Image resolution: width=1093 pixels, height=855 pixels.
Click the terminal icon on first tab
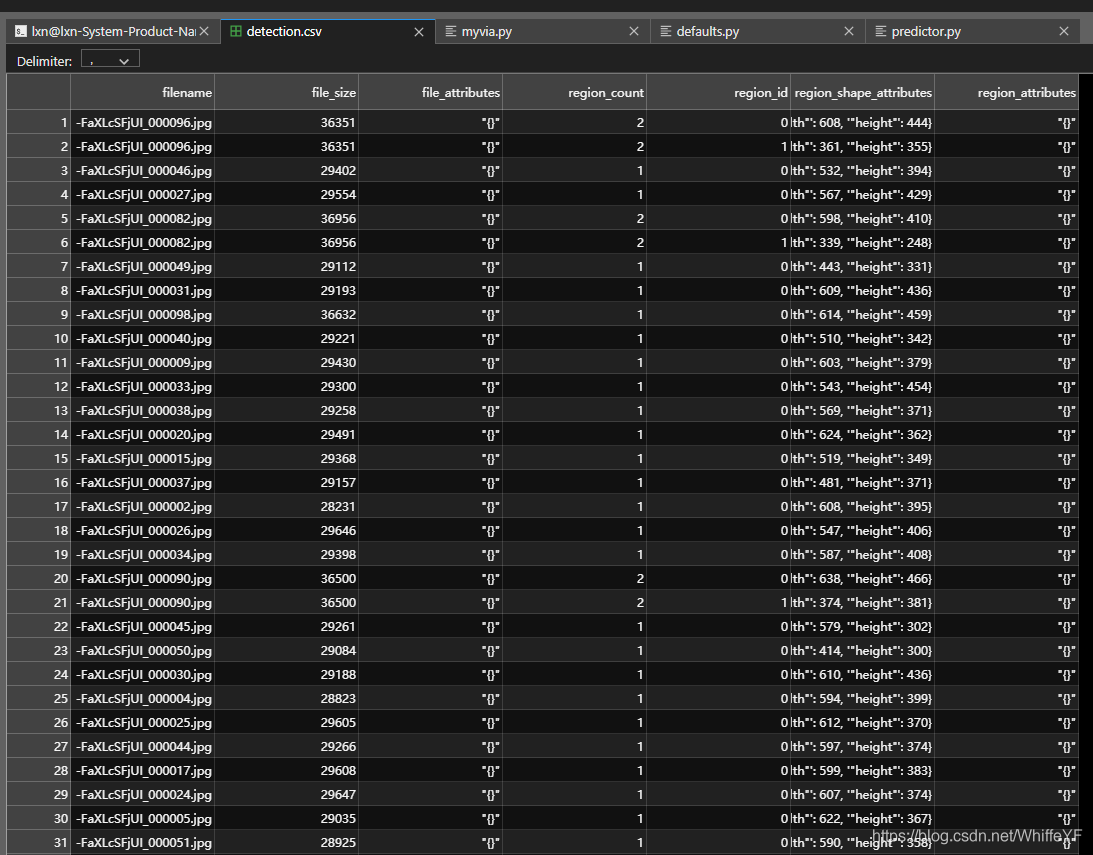coord(20,32)
